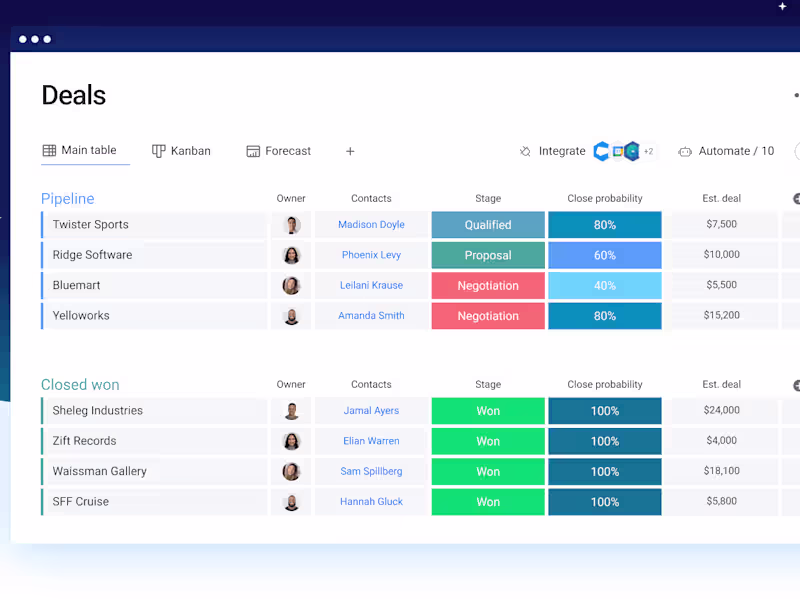Open Automate / 10 automations

pos(726,152)
